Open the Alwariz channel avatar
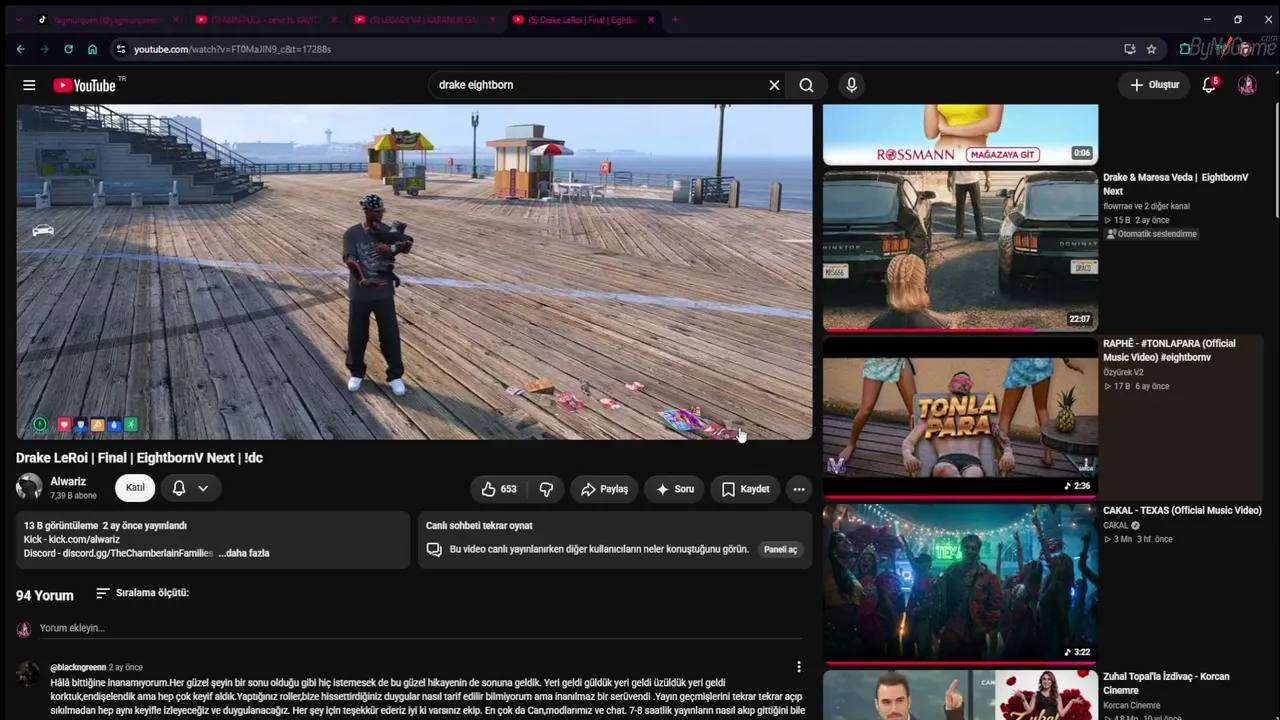Image resolution: width=1280 pixels, height=720 pixels. (29, 487)
